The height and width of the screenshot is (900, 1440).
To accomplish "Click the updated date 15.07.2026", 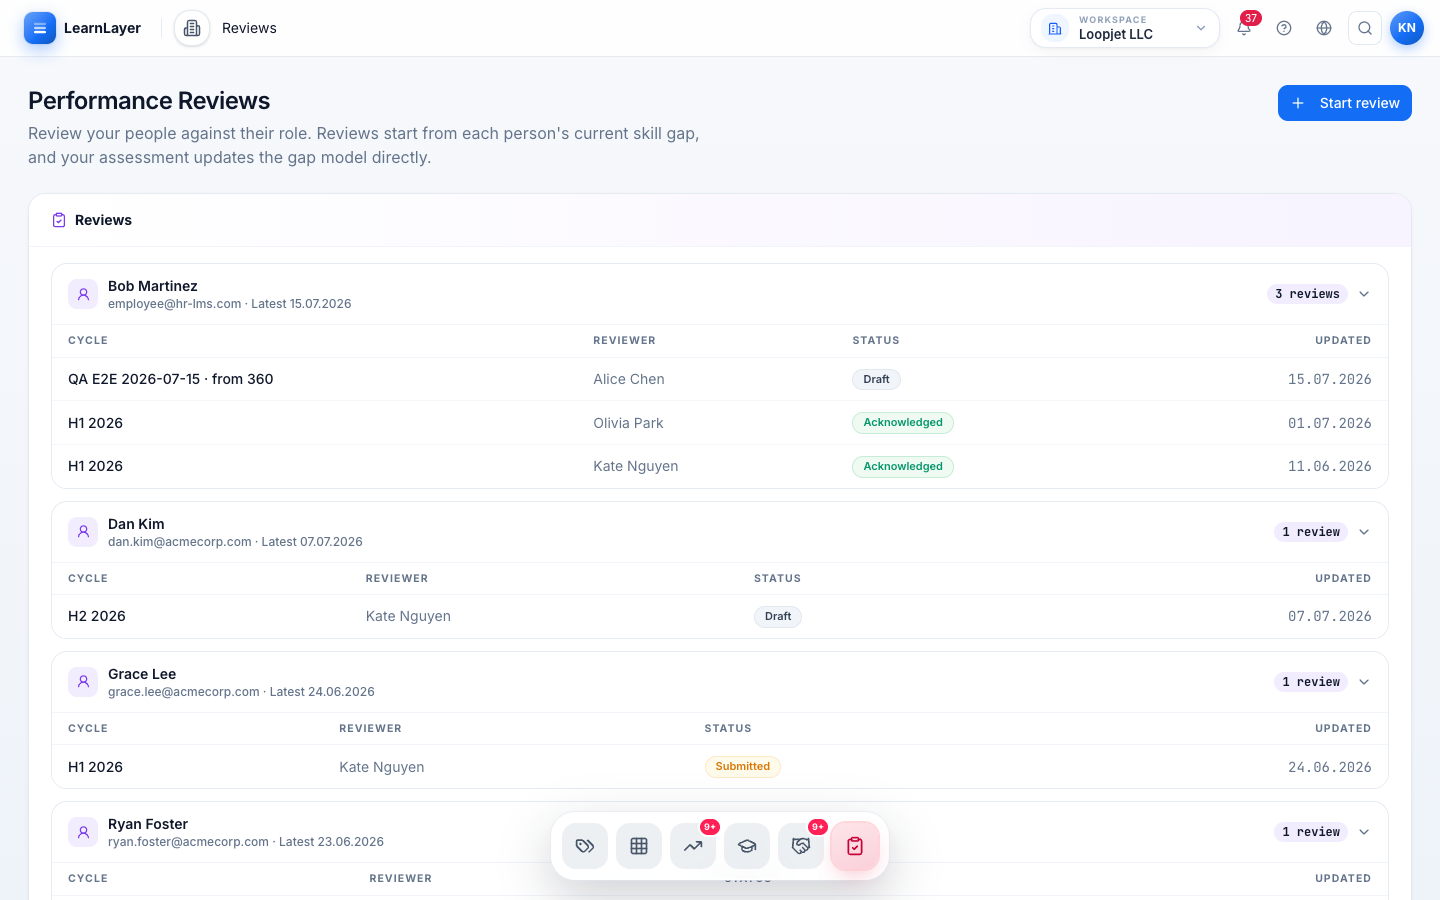I will 1330,379.
